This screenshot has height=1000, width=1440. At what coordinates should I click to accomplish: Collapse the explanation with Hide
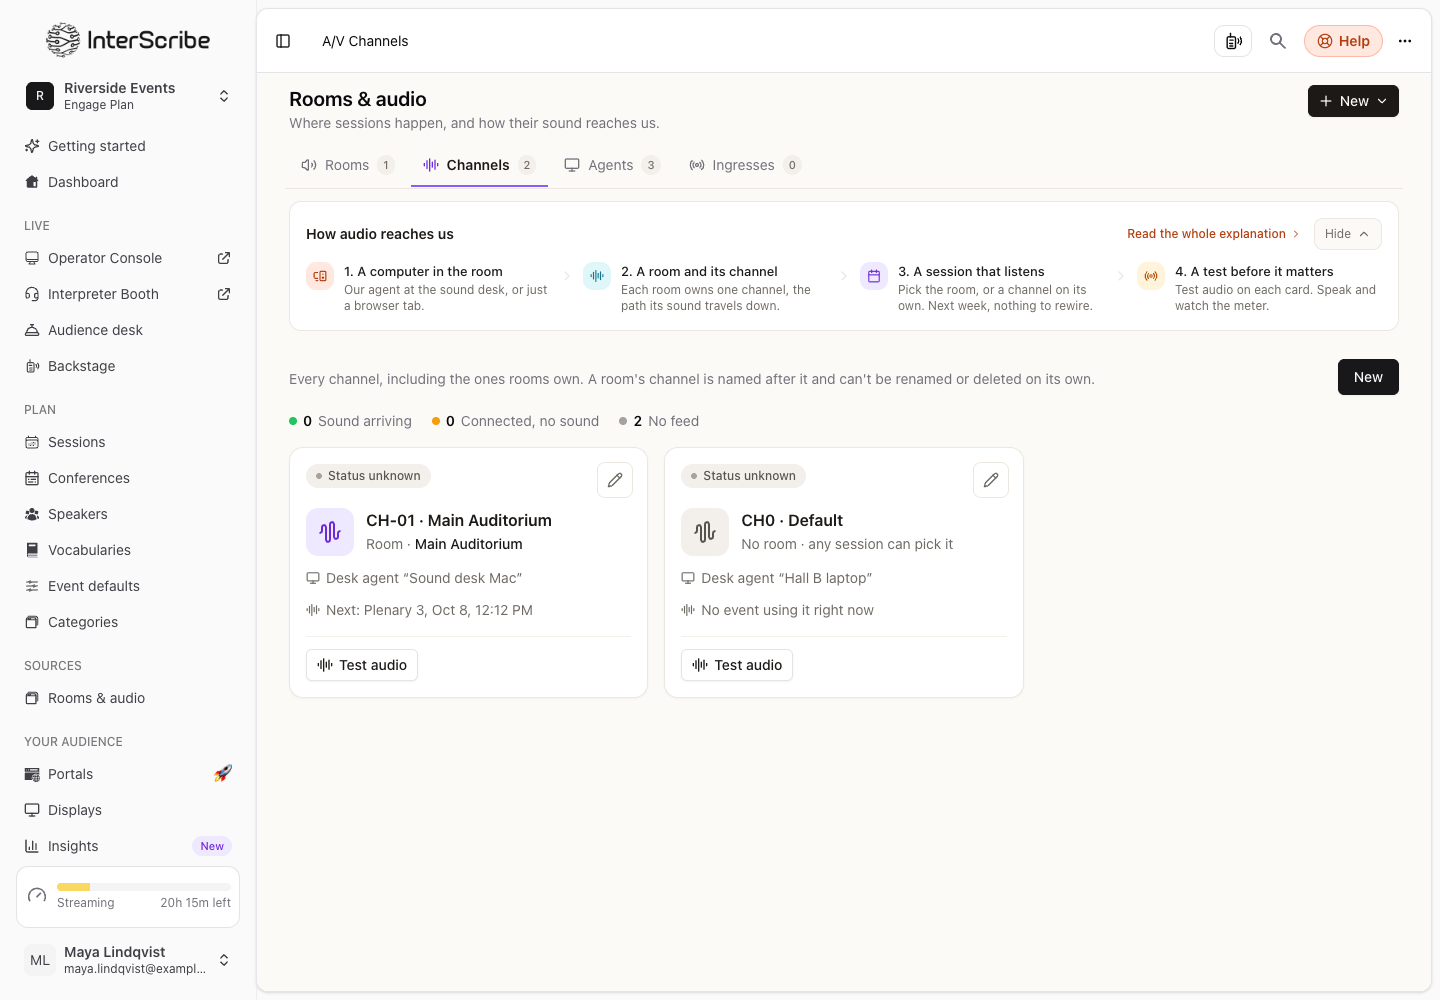click(x=1347, y=234)
